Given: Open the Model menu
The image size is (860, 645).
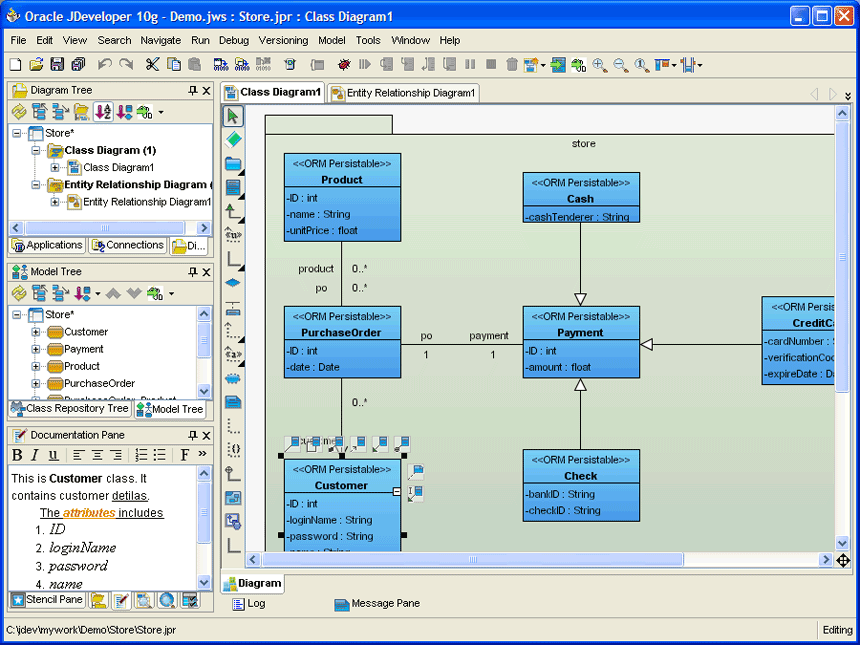Looking at the screenshot, I should coord(331,40).
